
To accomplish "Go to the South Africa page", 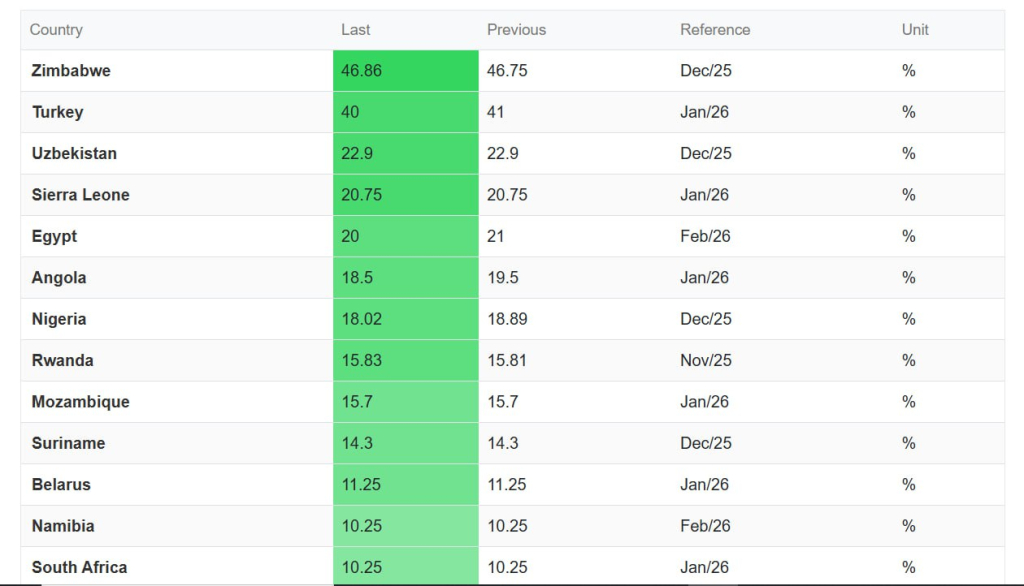I will 79,567.
